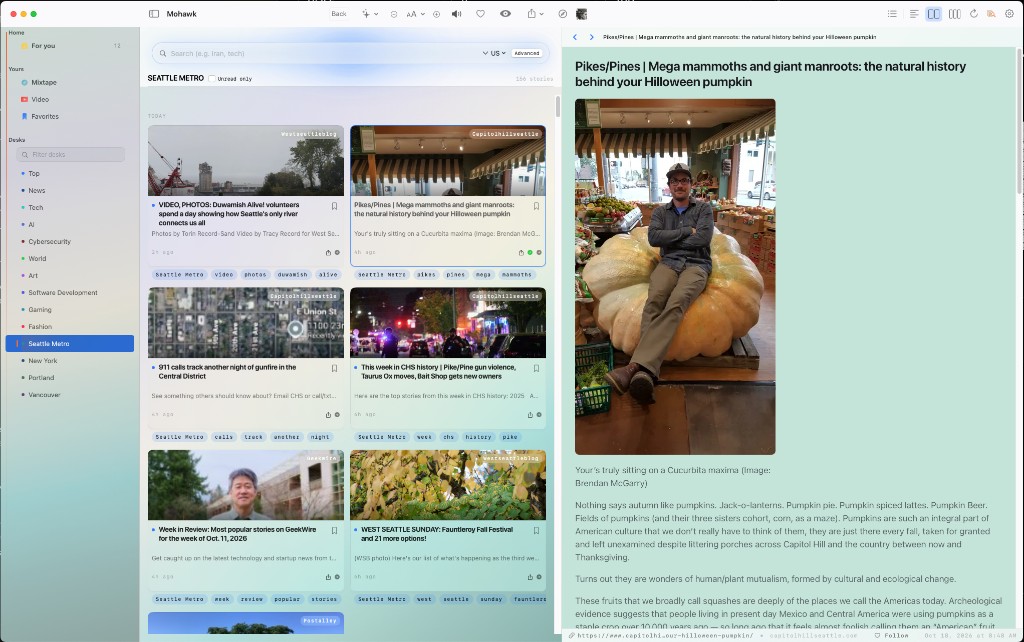Click the Follow button in status bar

pyautogui.click(x=892, y=635)
